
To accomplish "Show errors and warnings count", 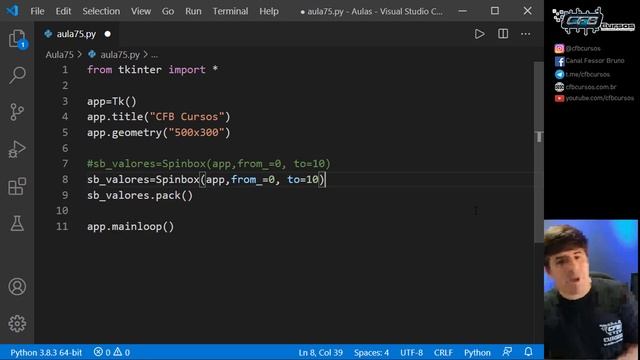I will coord(112,352).
